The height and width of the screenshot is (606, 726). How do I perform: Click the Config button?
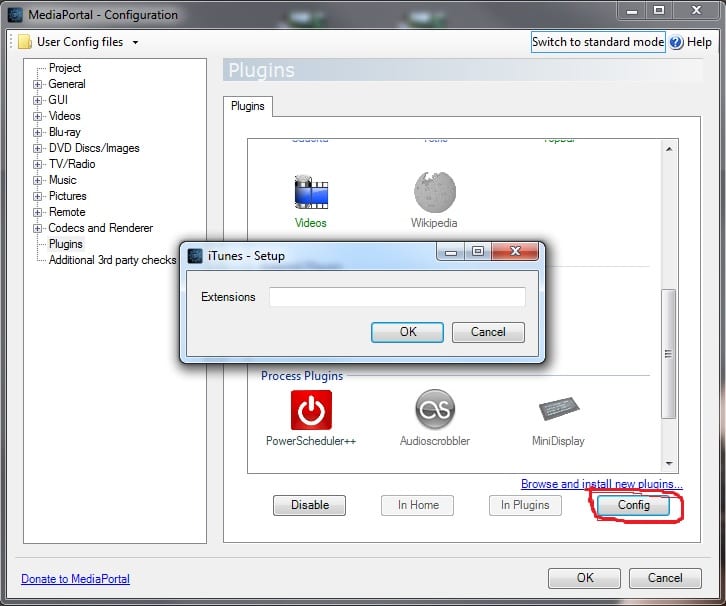click(x=633, y=505)
